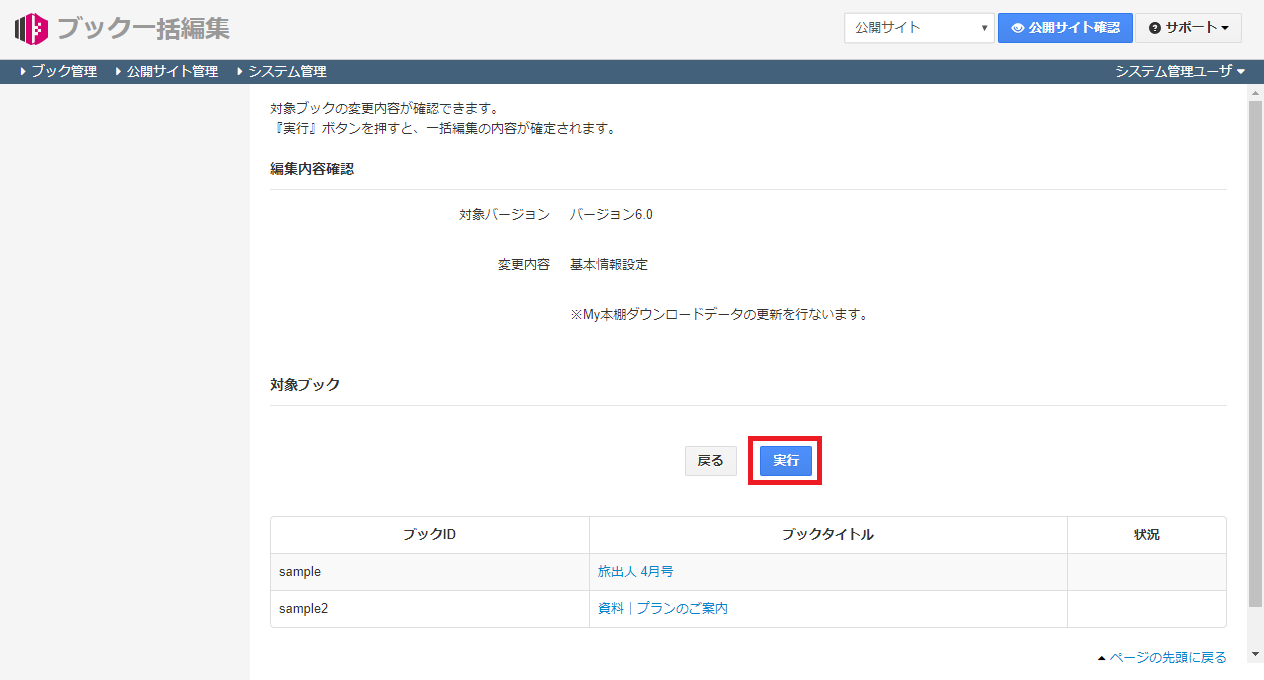Click the 対象ブック section heading

(x=305, y=385)
